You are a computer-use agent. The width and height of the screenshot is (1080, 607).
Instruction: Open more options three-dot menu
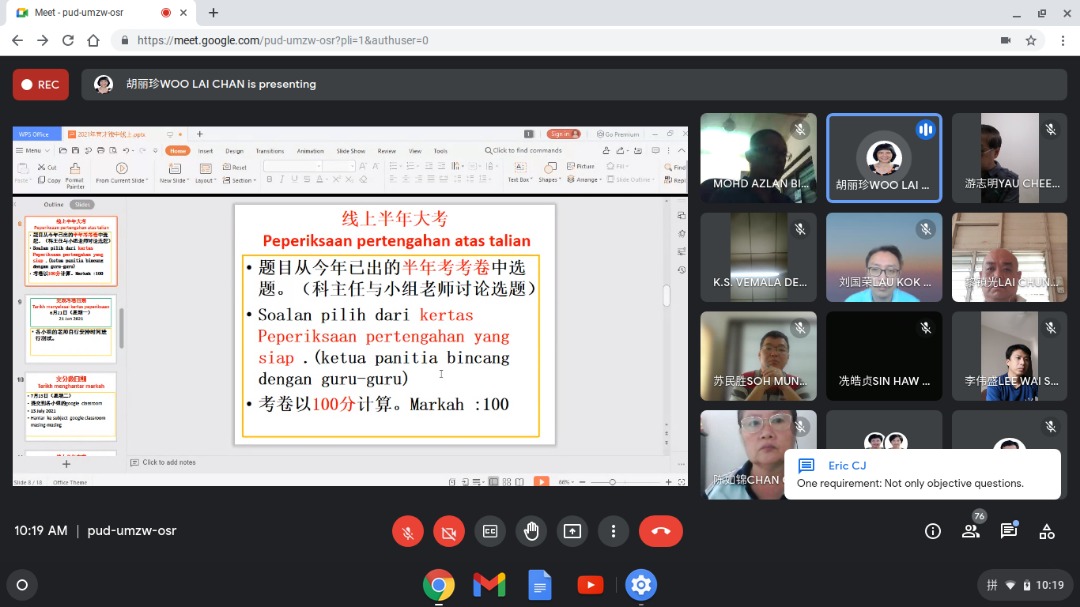pos(613,531)
